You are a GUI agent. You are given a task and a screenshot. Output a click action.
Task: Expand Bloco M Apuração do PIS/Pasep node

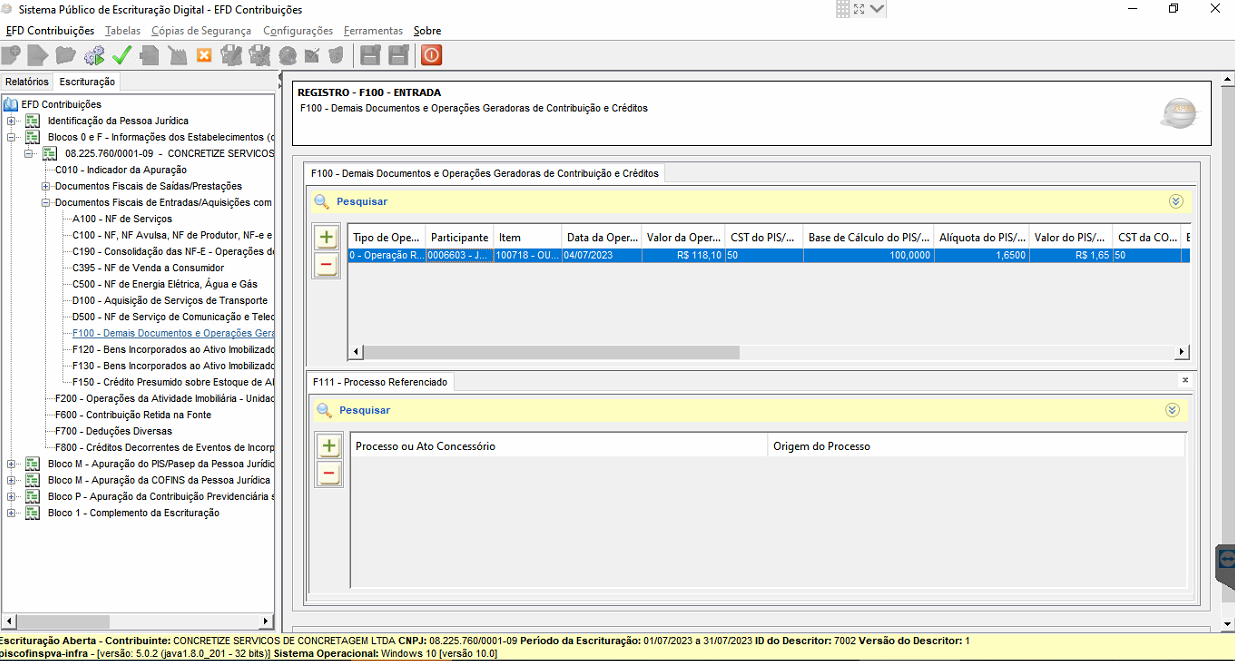[11, 464]
